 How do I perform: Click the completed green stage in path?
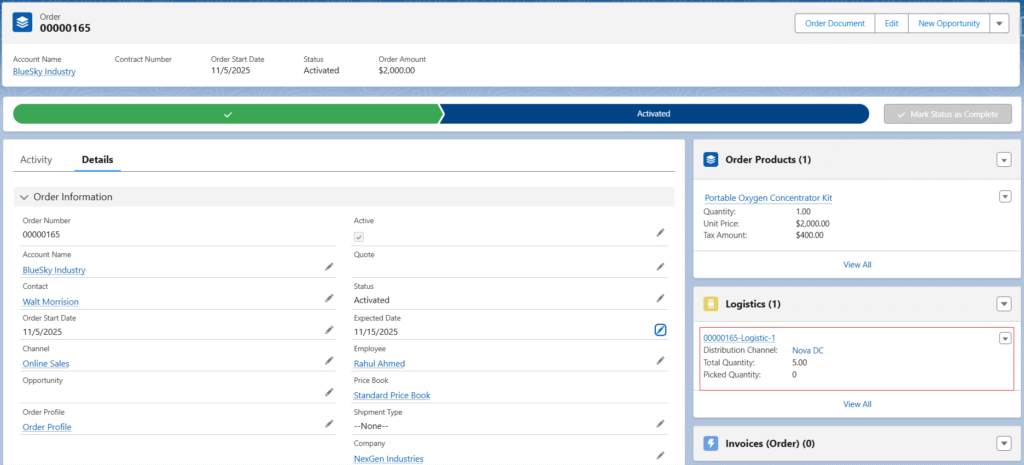coord(227,114)
